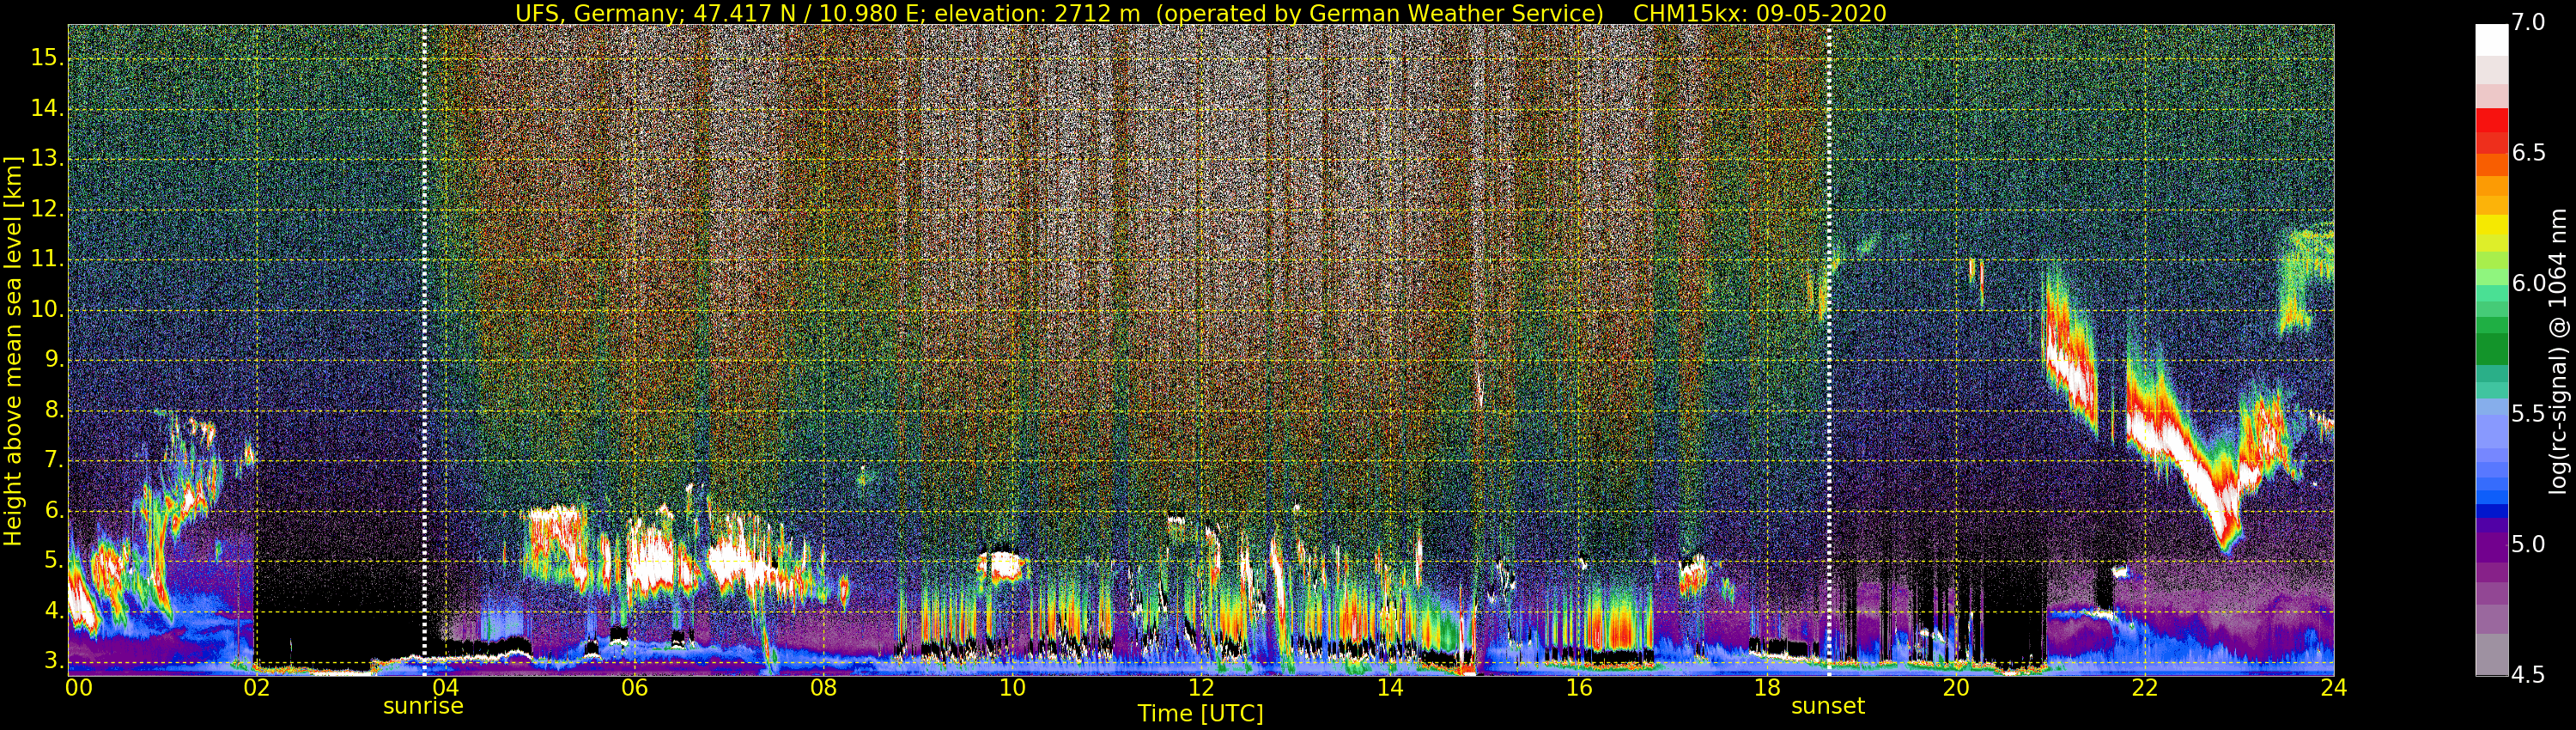Click the height tick label '3.'
The height and width of the screenshot is (730, 2576).
54,661
